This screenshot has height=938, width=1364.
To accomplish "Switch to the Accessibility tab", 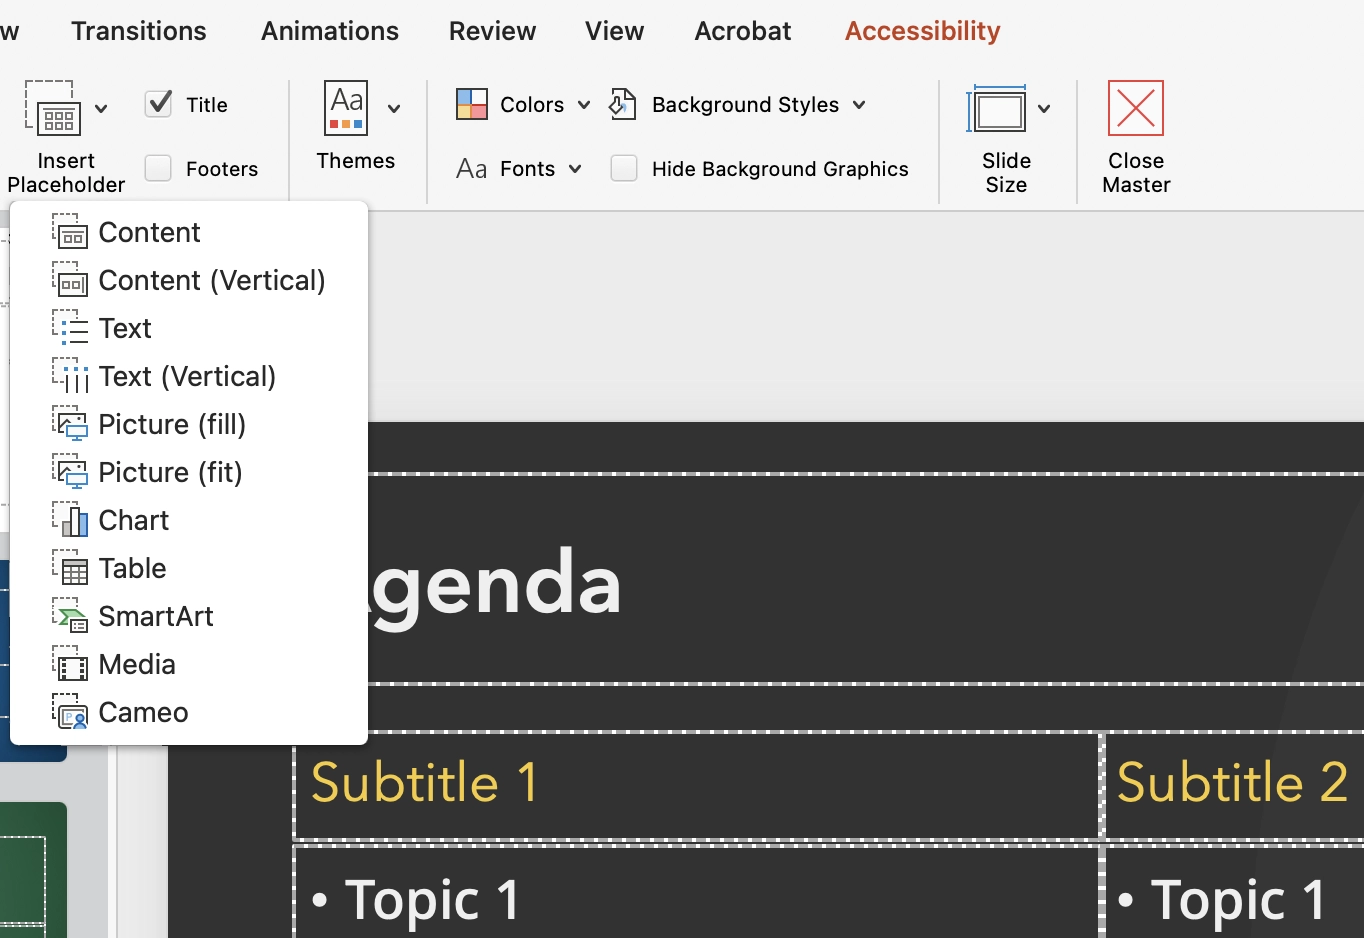I will pos(923,31).
